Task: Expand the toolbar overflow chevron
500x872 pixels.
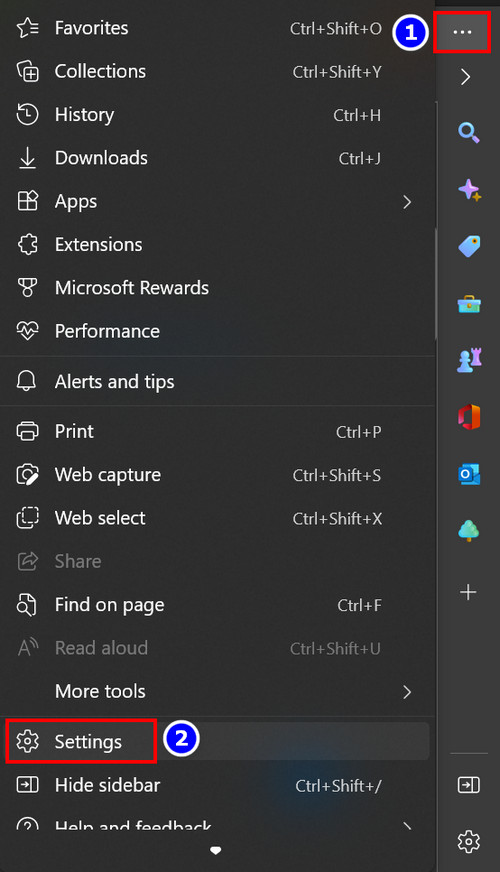Action: [x=466, y=77]
